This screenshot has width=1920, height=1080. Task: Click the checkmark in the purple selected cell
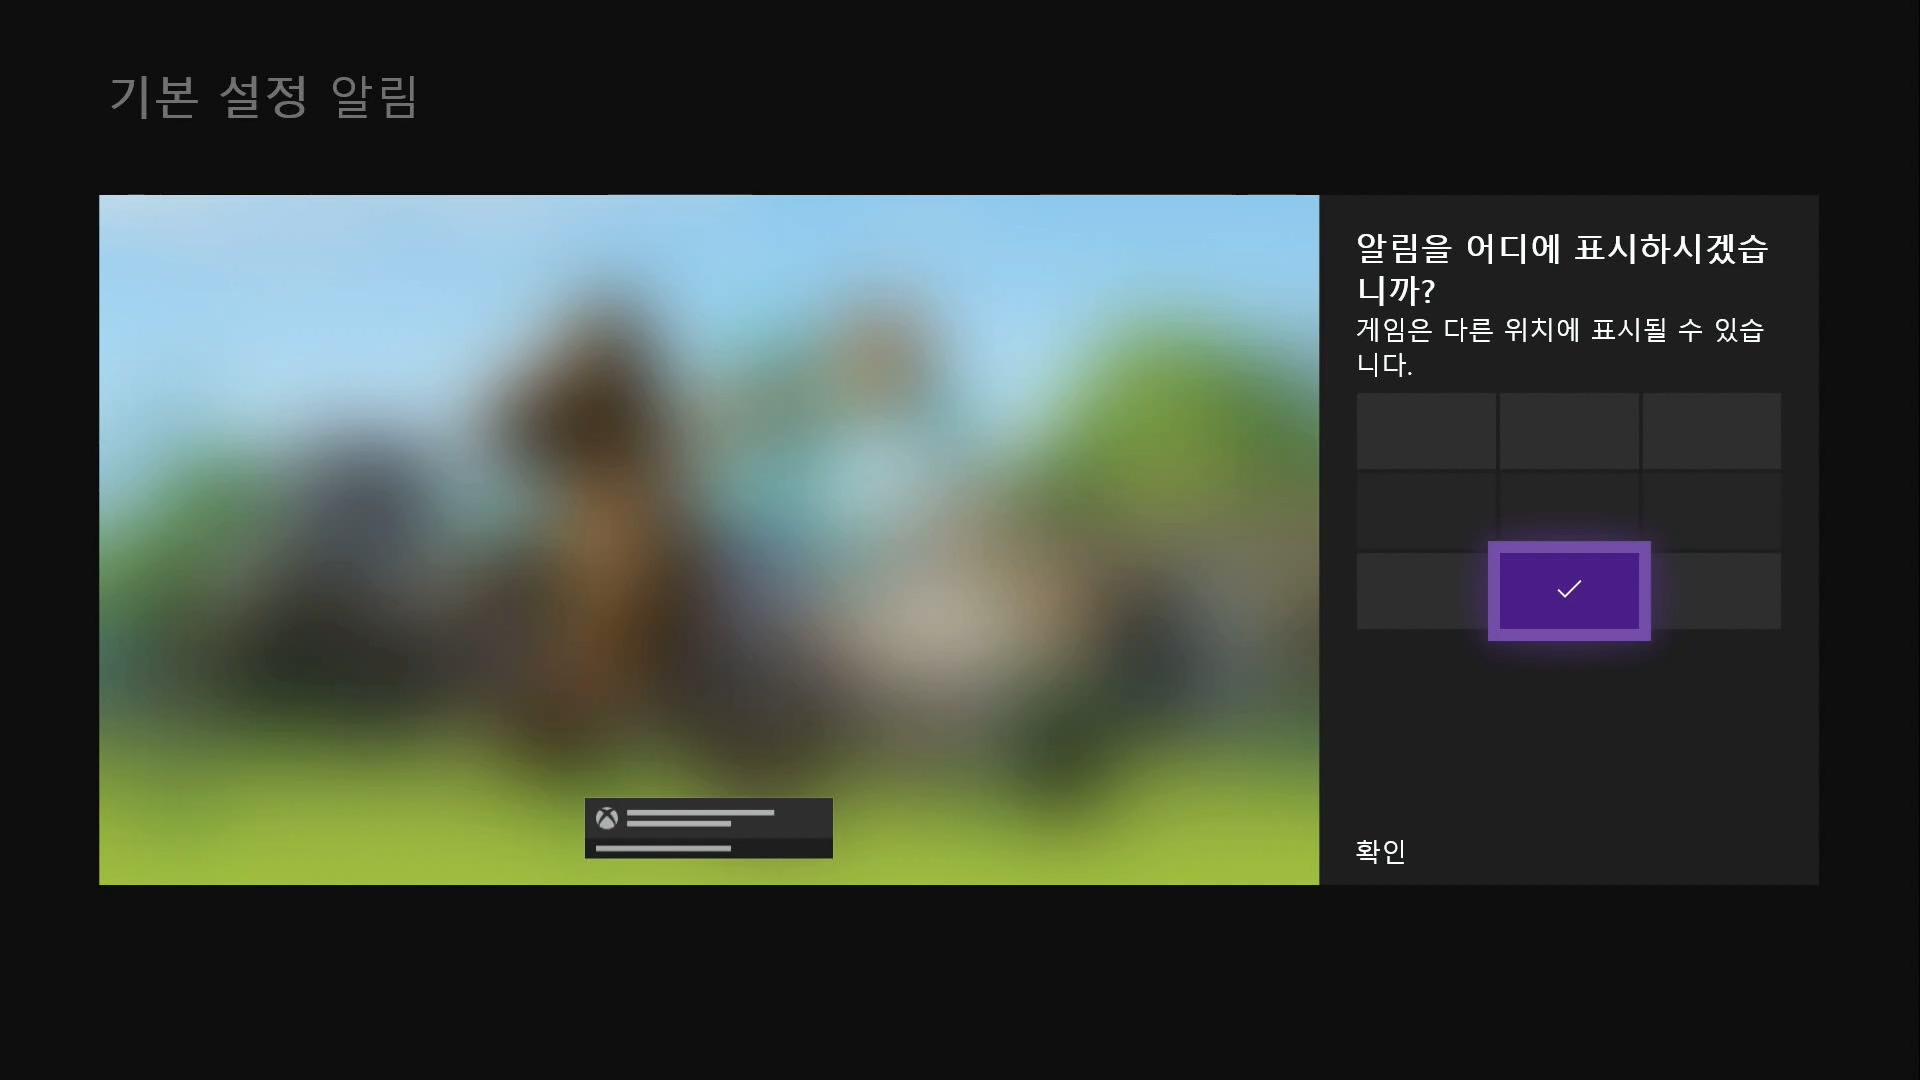(x=1569, y=590)
